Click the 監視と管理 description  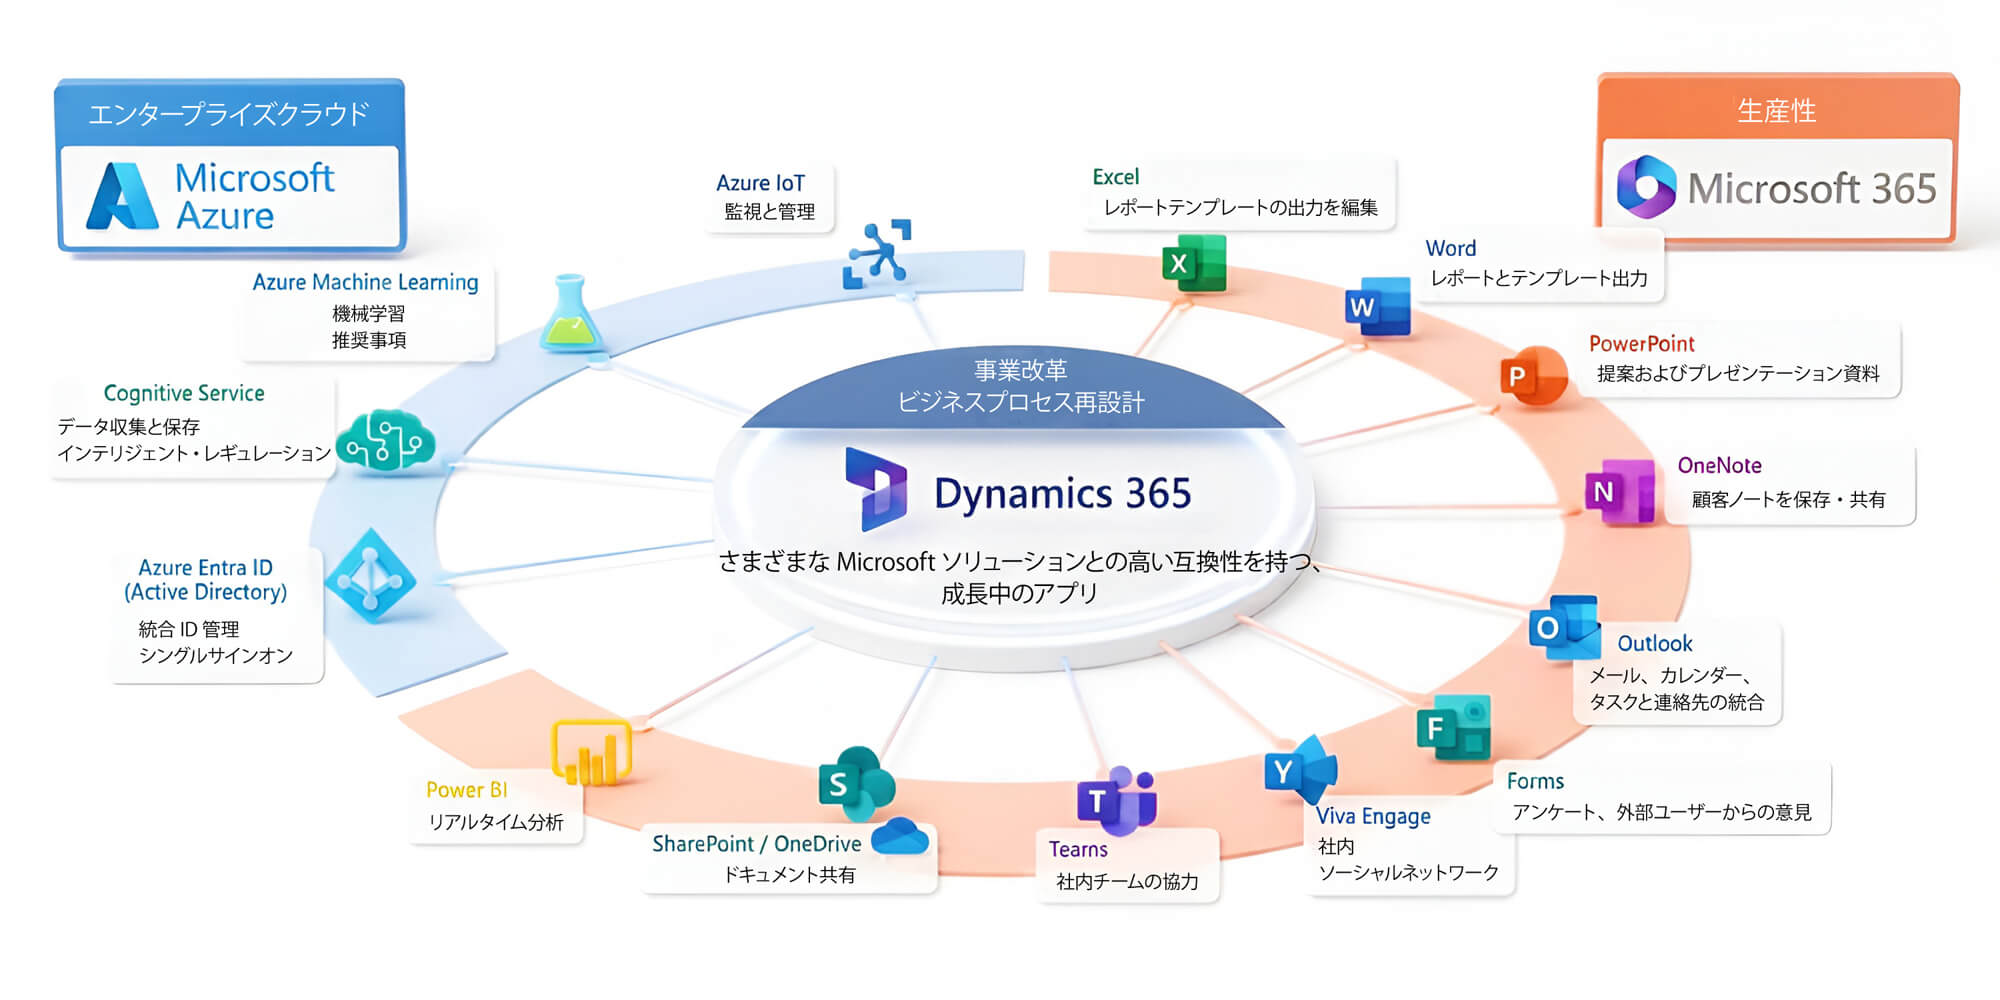point(769,211)
